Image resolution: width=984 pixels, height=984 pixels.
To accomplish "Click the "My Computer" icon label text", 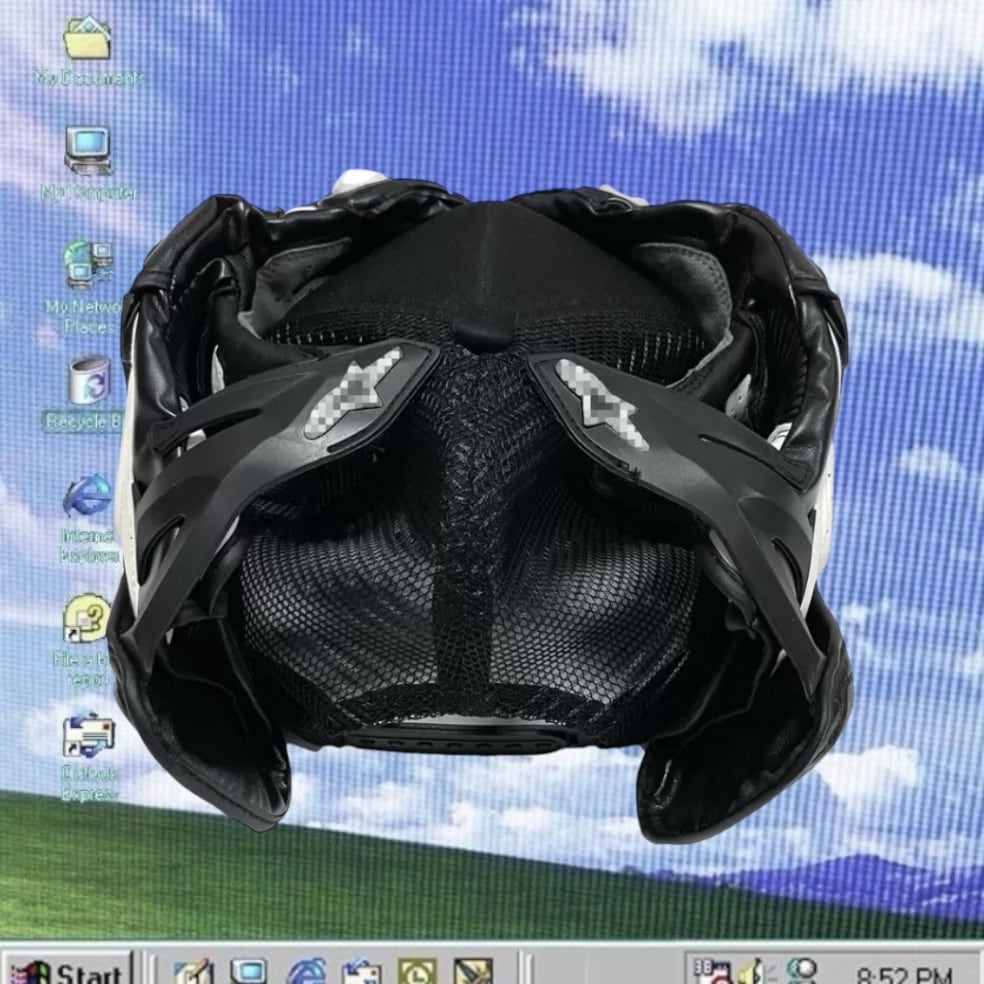I will point(88,192).
